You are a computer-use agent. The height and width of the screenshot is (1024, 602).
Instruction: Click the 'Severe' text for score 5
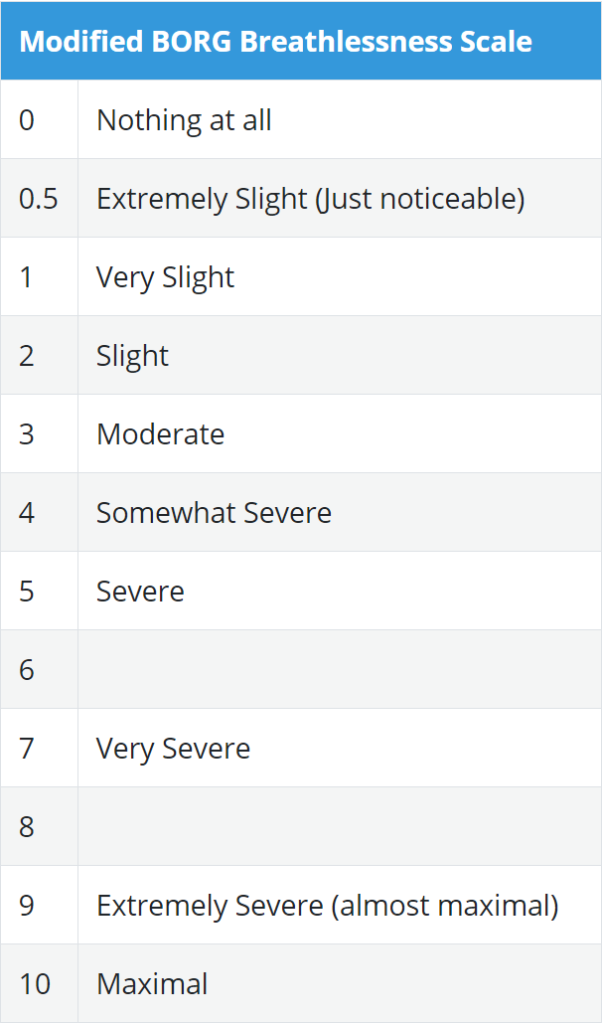click(140, 591)
